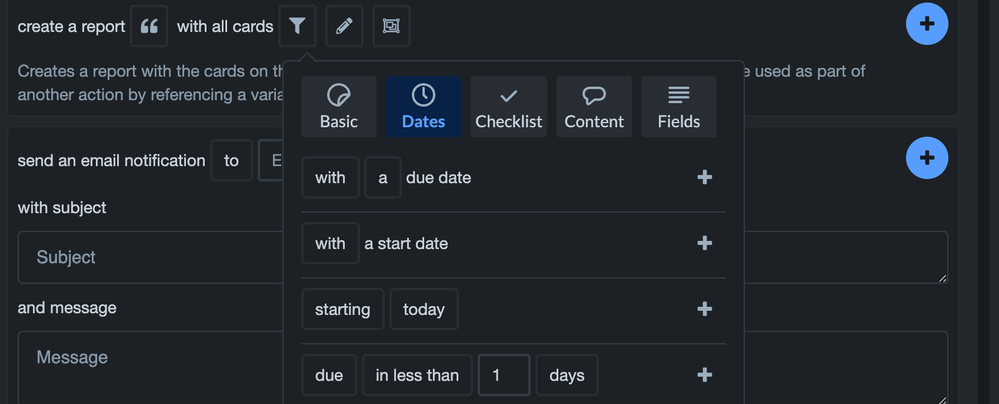Add the create a report action
999x404 pixels.
pyautogui.click(x=926, y=24)
